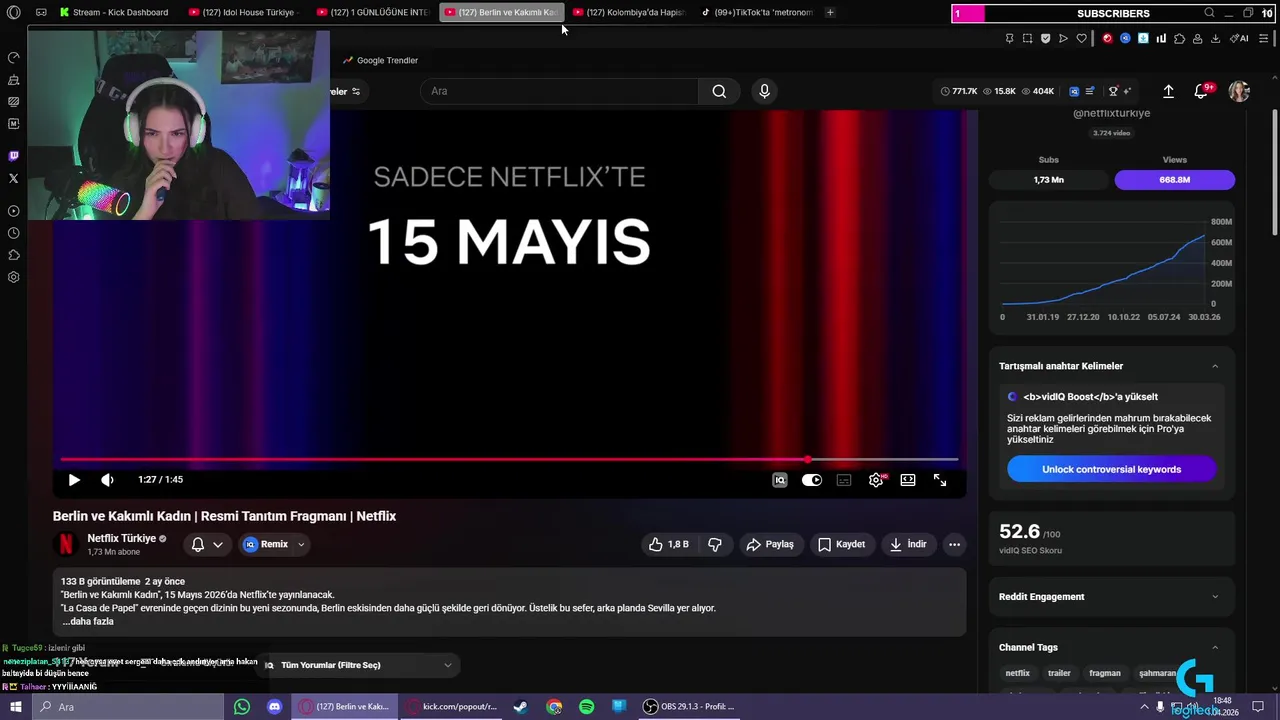Viewport: 1280px width, 720px height.
Task: Open Opera sidebar history clock icon
Action: coord(13,233)
